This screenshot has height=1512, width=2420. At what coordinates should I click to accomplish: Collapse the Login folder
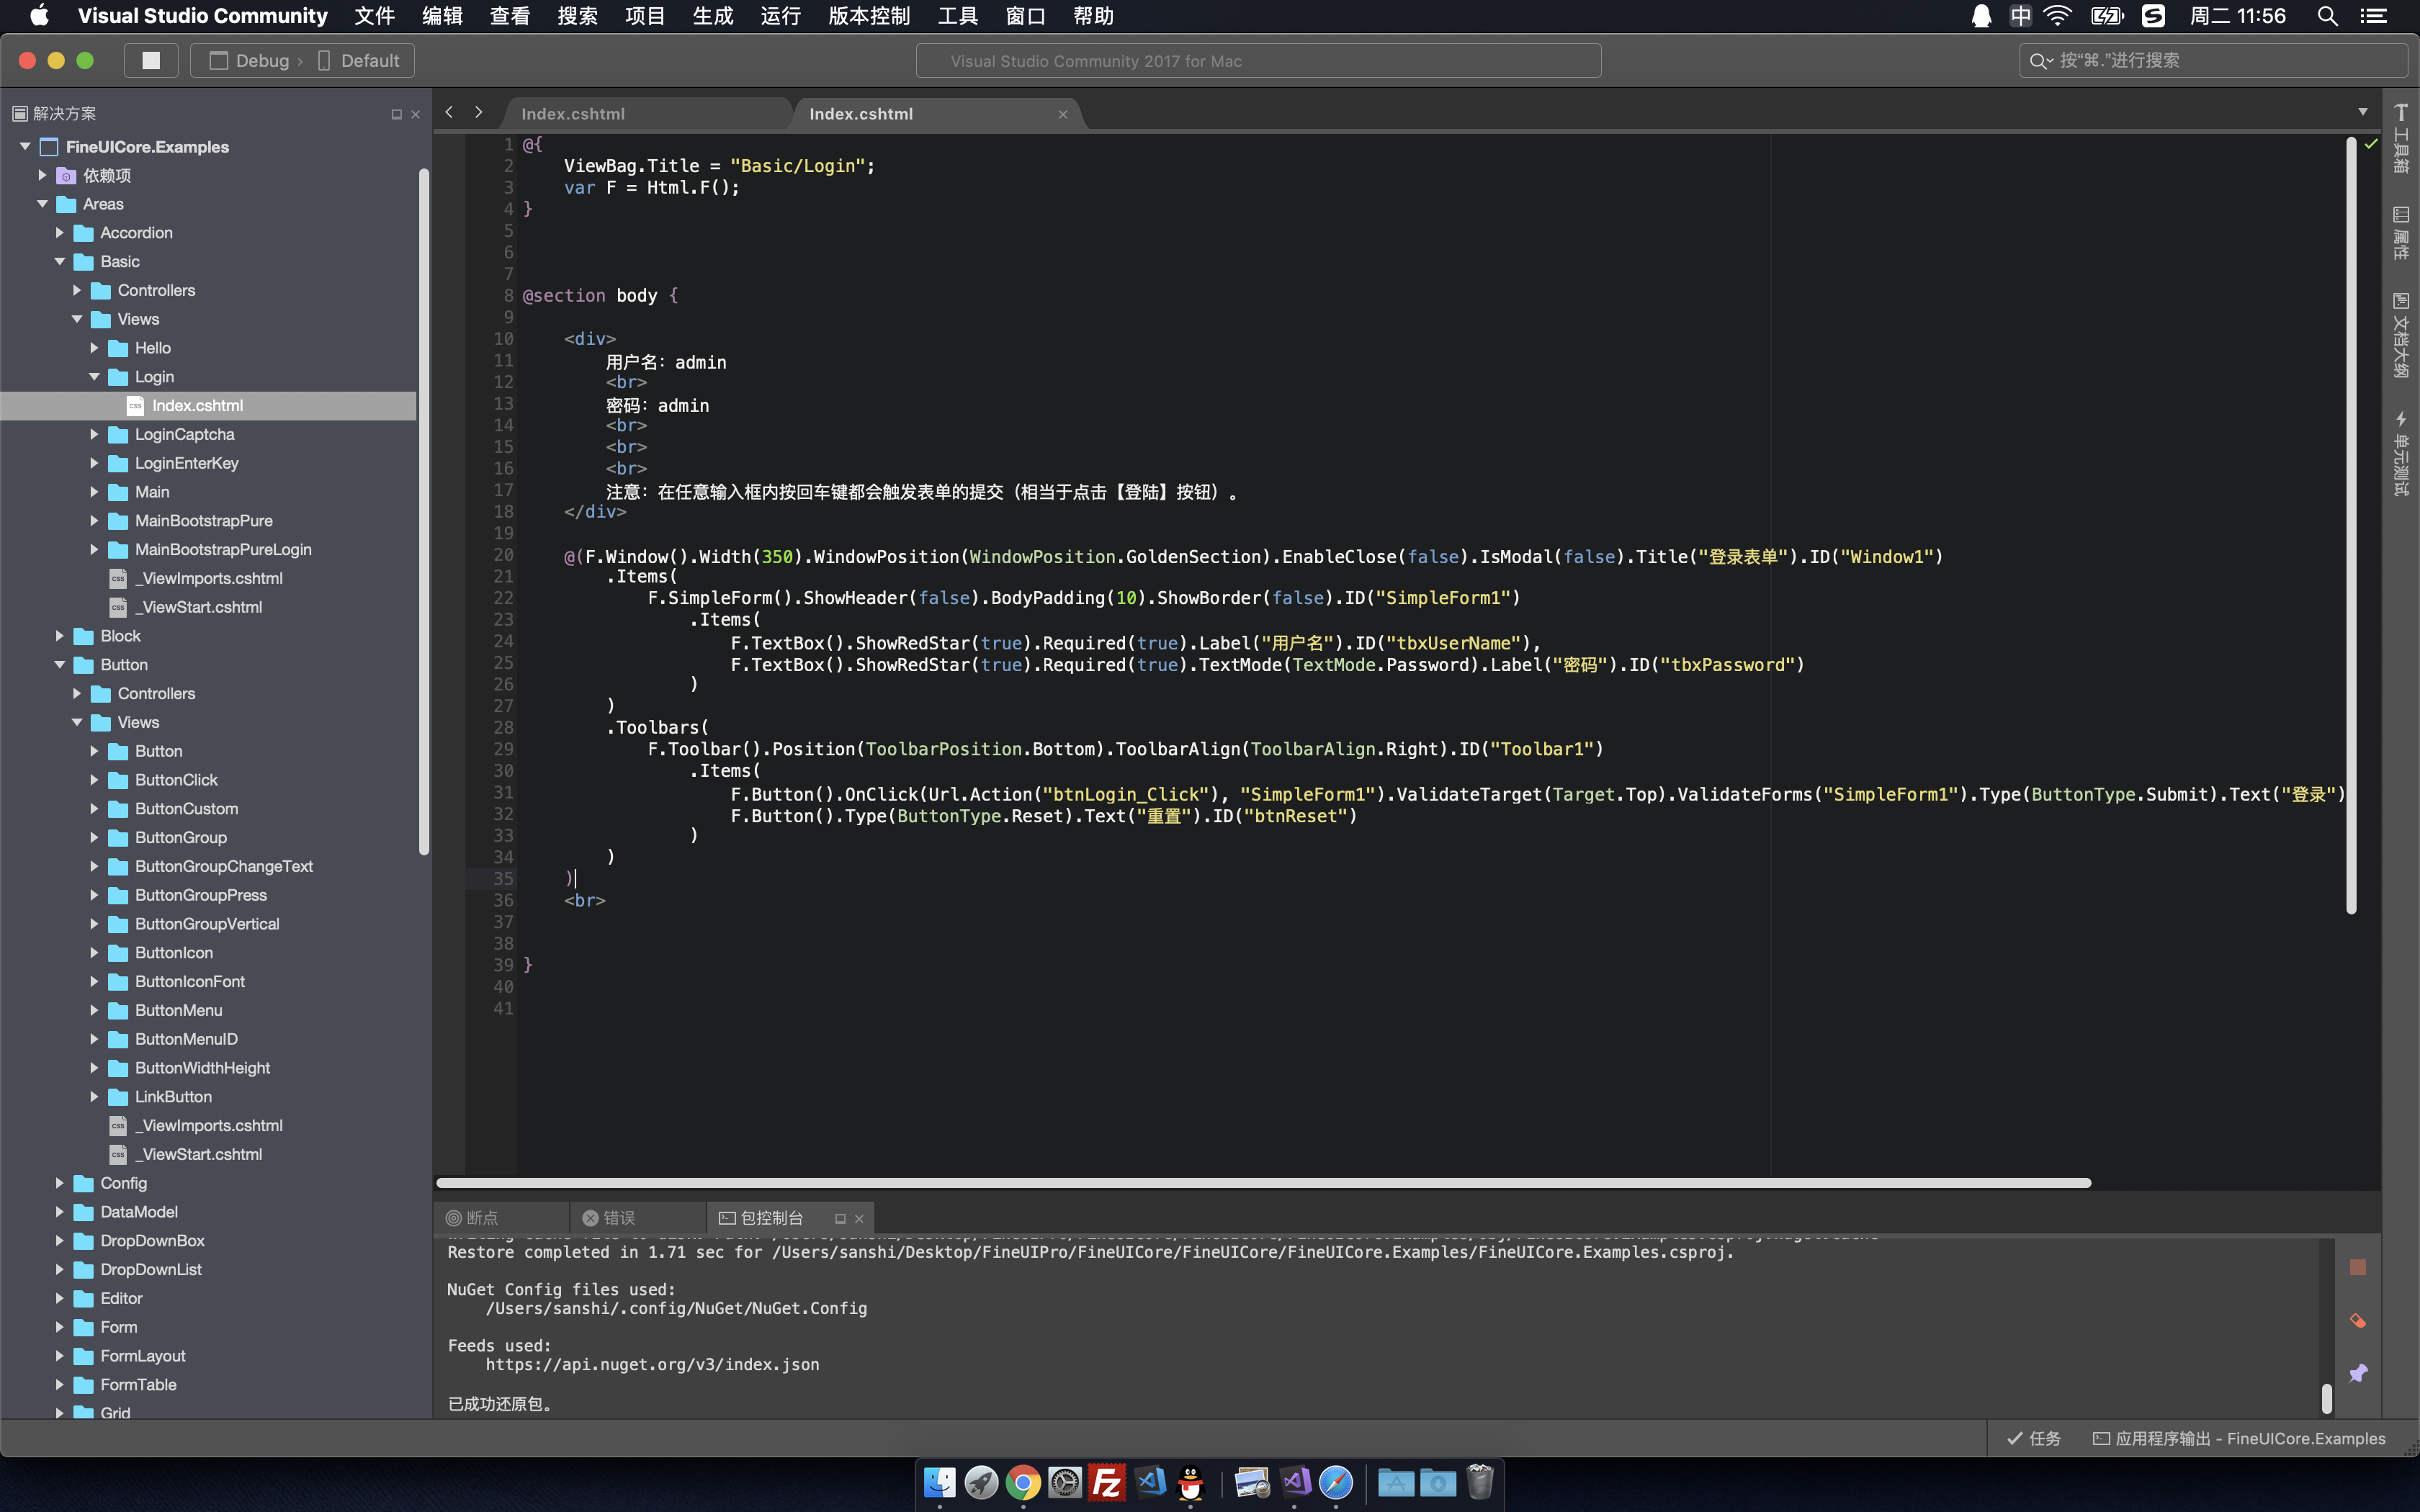[x=94, y=377]
